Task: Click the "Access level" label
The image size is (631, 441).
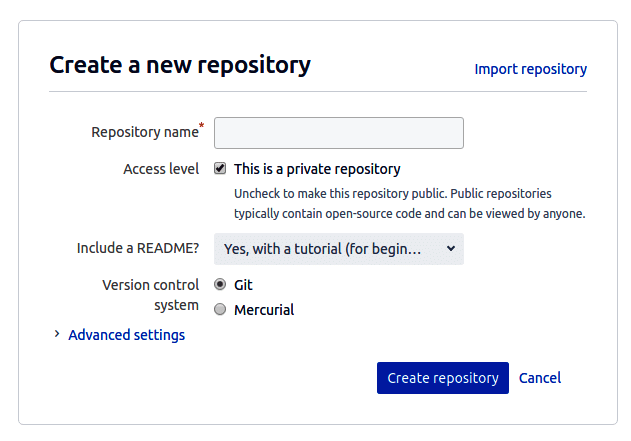Action: 161,169
